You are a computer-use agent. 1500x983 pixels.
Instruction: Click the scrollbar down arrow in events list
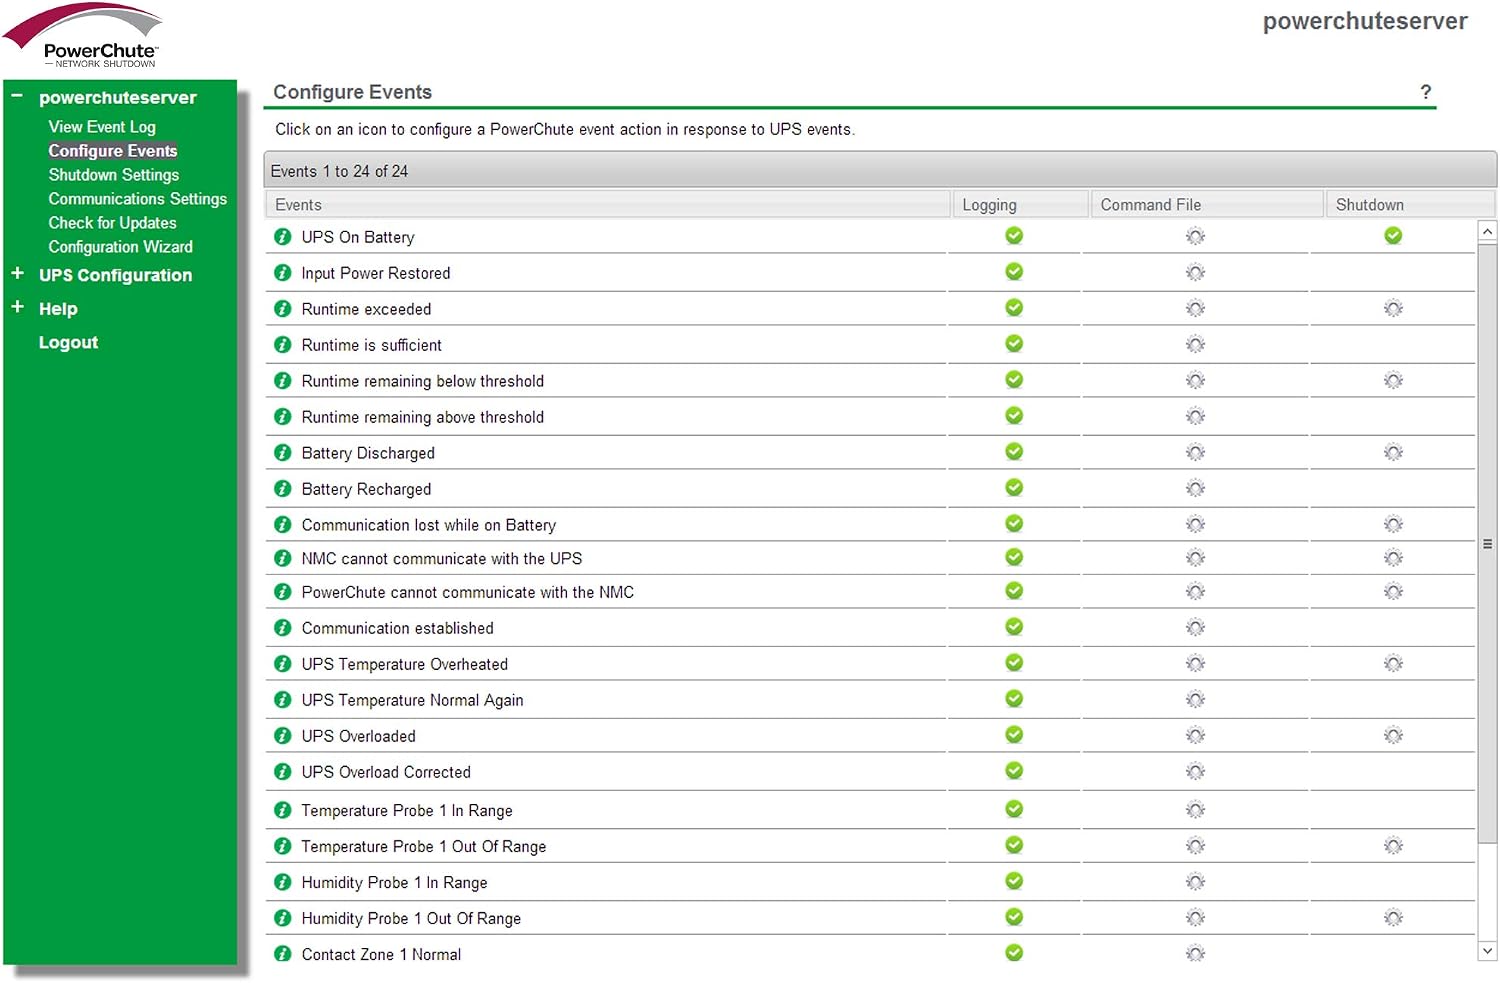[x=1487, y=951]
